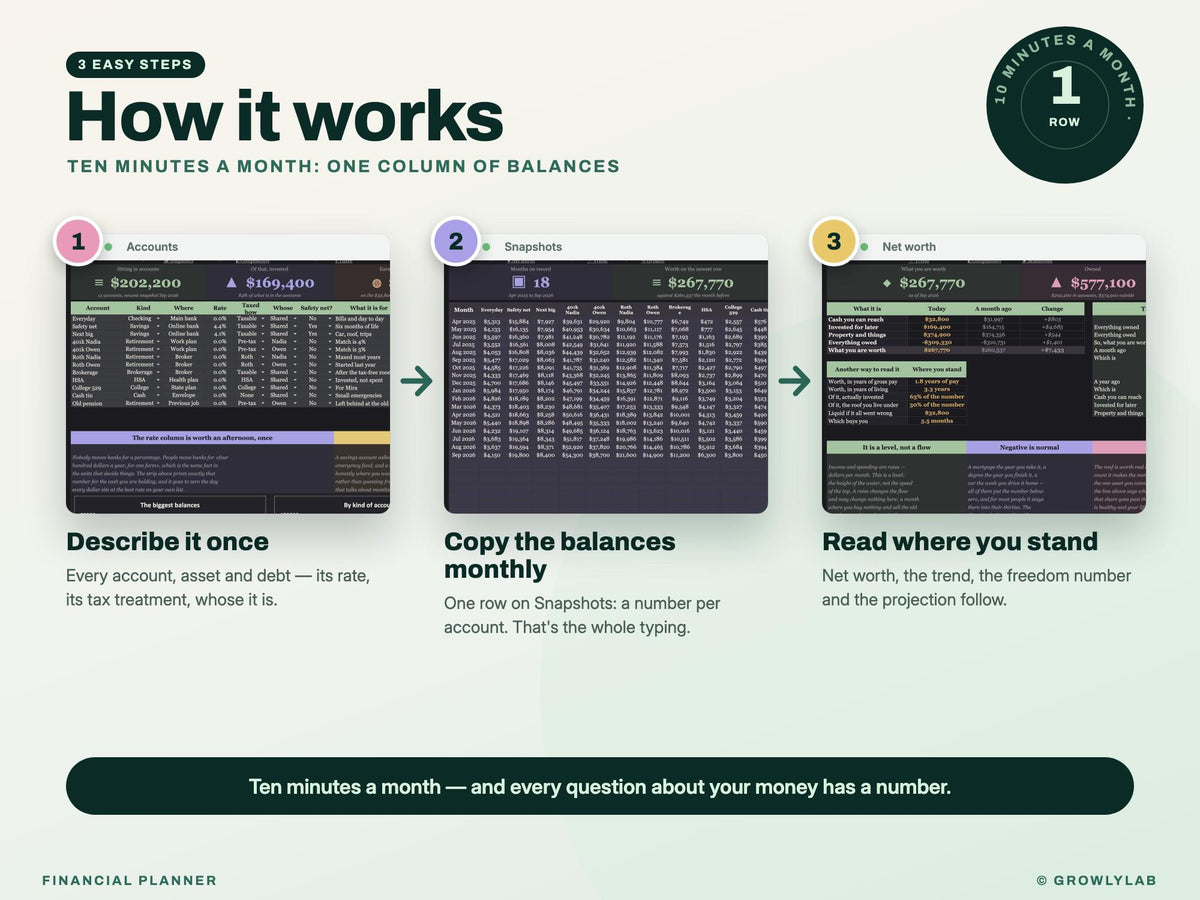Click the 4.4% rate in the Safety net row
The width and height of the screenshot is (1200, 900).
[220, 326]
